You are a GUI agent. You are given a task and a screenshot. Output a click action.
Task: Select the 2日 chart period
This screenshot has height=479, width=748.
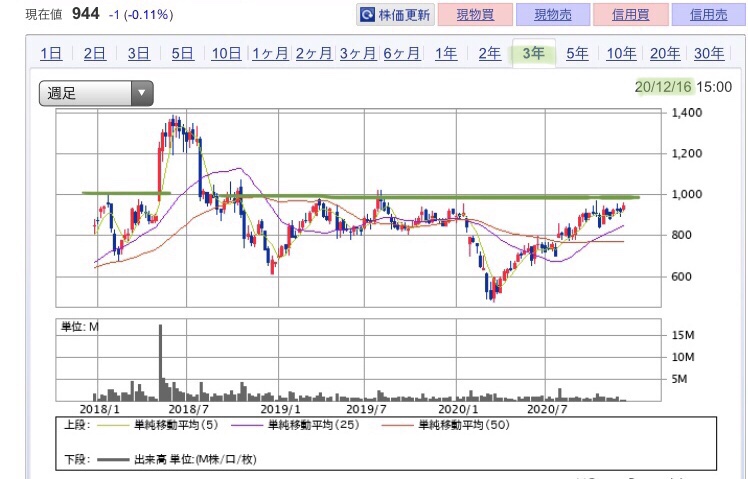[95, 53]
